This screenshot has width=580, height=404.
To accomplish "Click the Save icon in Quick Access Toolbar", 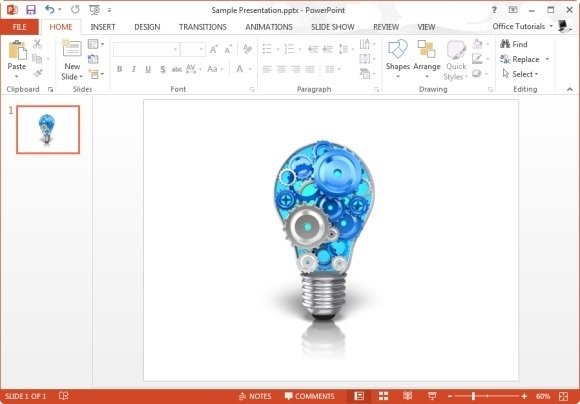I will pos(31,10).
